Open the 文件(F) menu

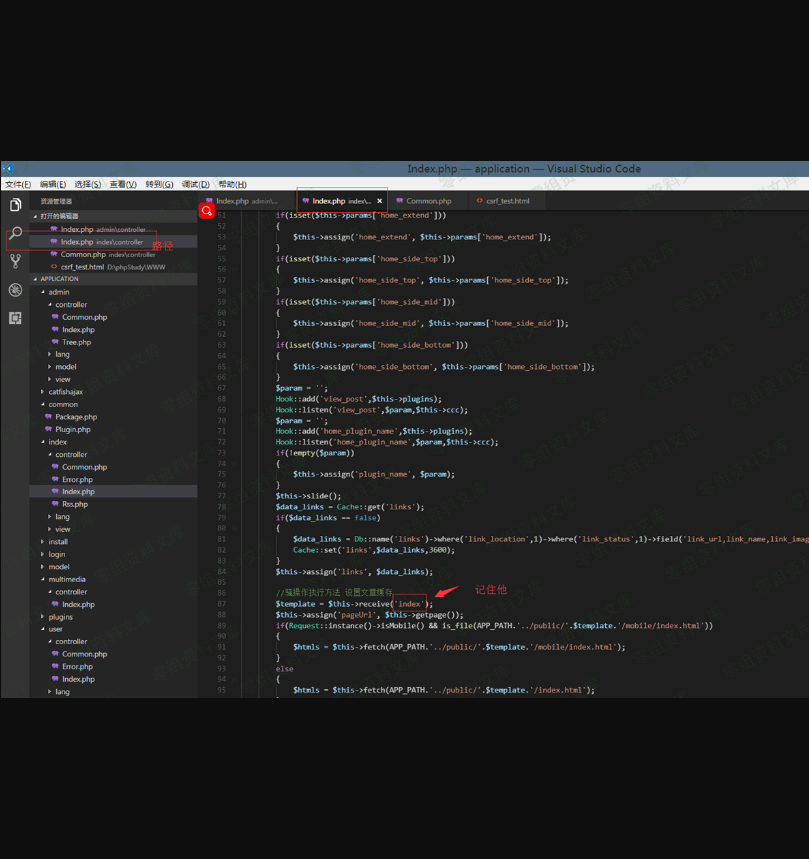coord(18,184)
